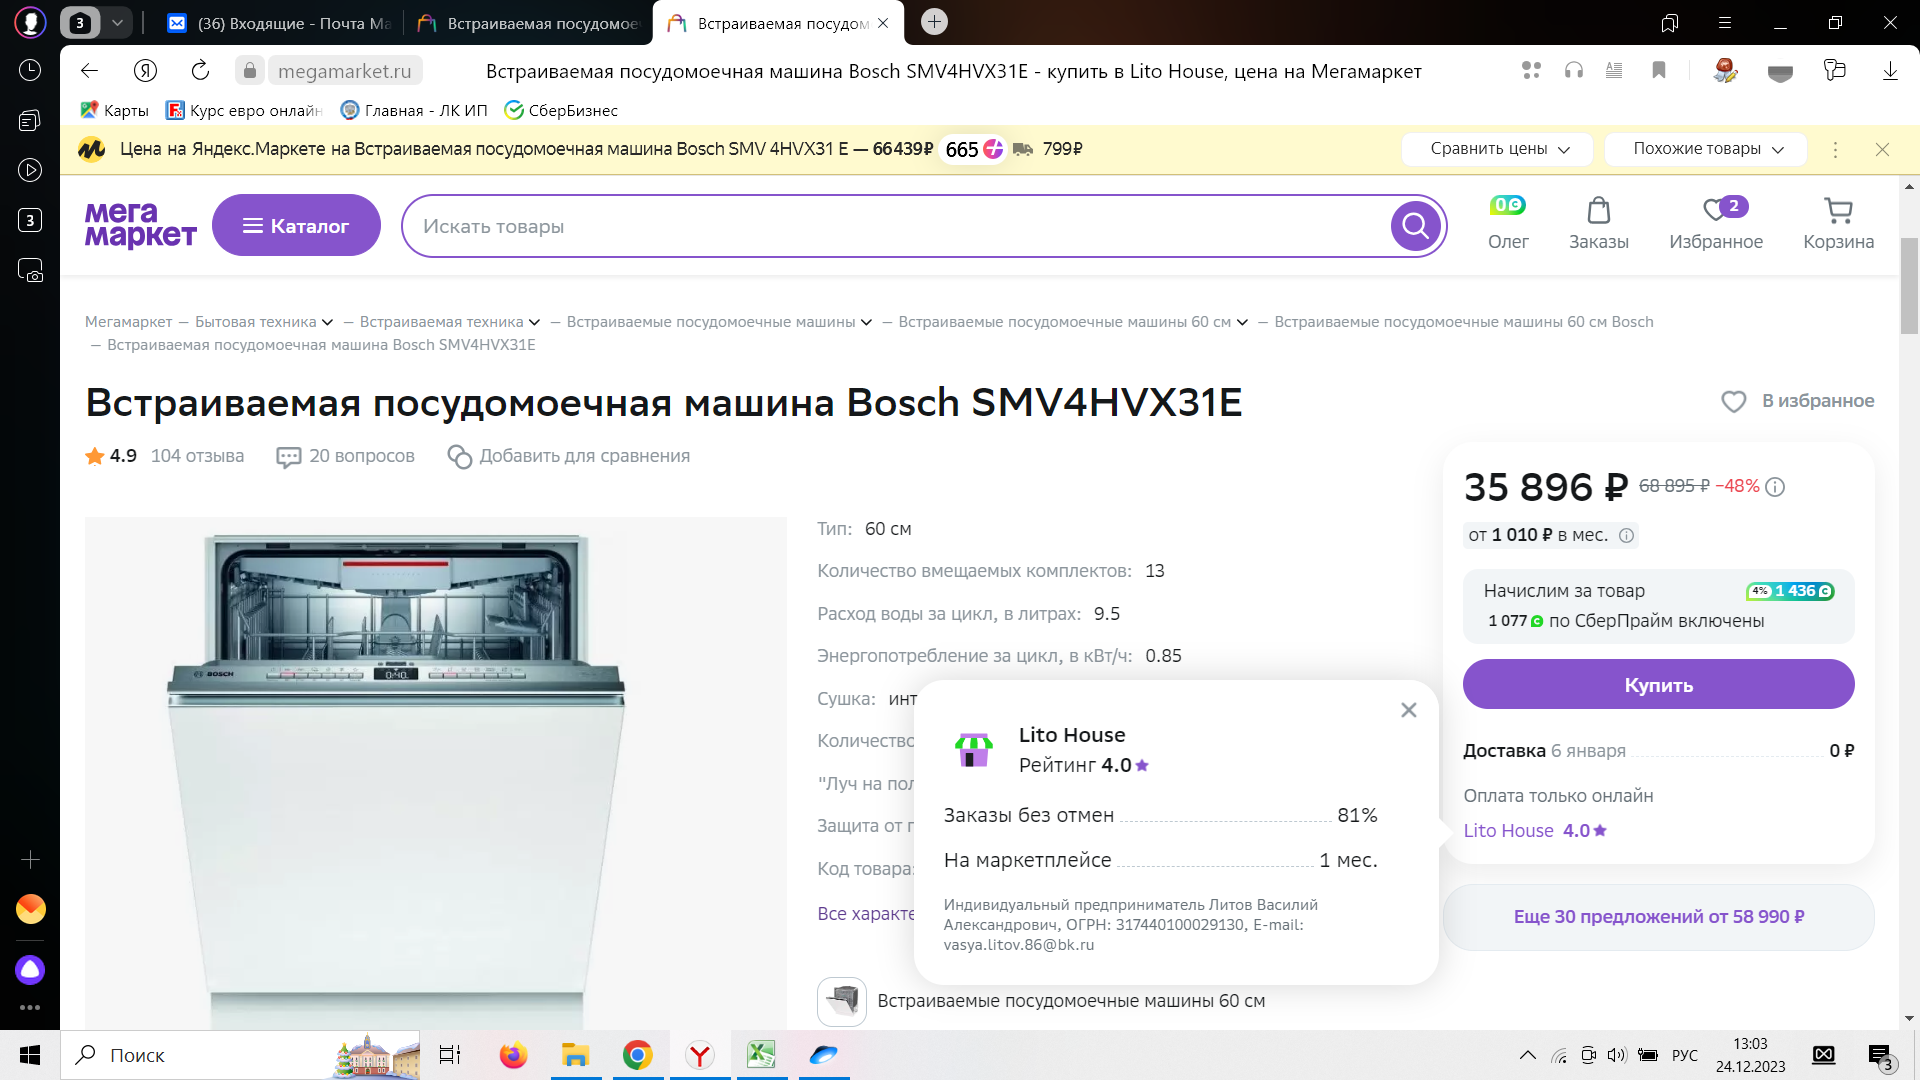Open the СберБизнес bookmark
The width and height of the screenshot is (1920, 1080).
[x=561, y=110]
